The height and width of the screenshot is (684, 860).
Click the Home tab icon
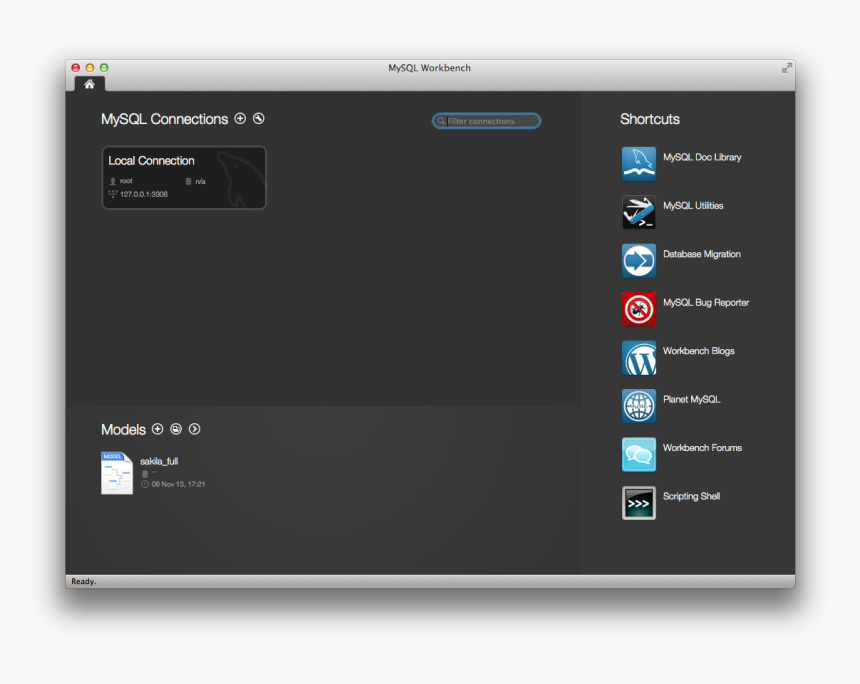[89, 84]
